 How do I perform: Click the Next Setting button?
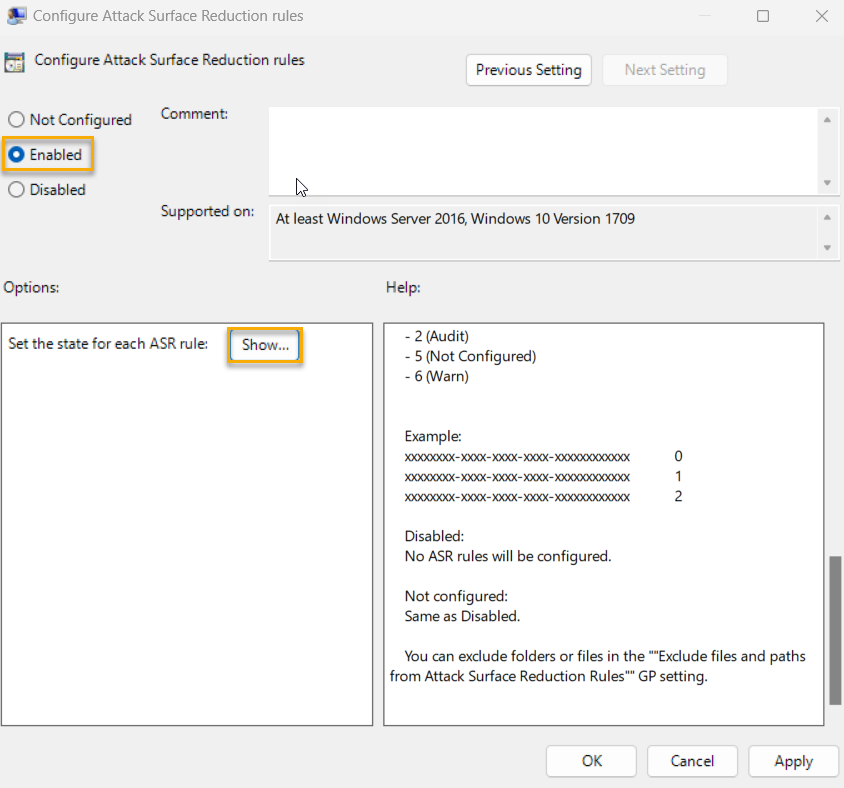664,70
